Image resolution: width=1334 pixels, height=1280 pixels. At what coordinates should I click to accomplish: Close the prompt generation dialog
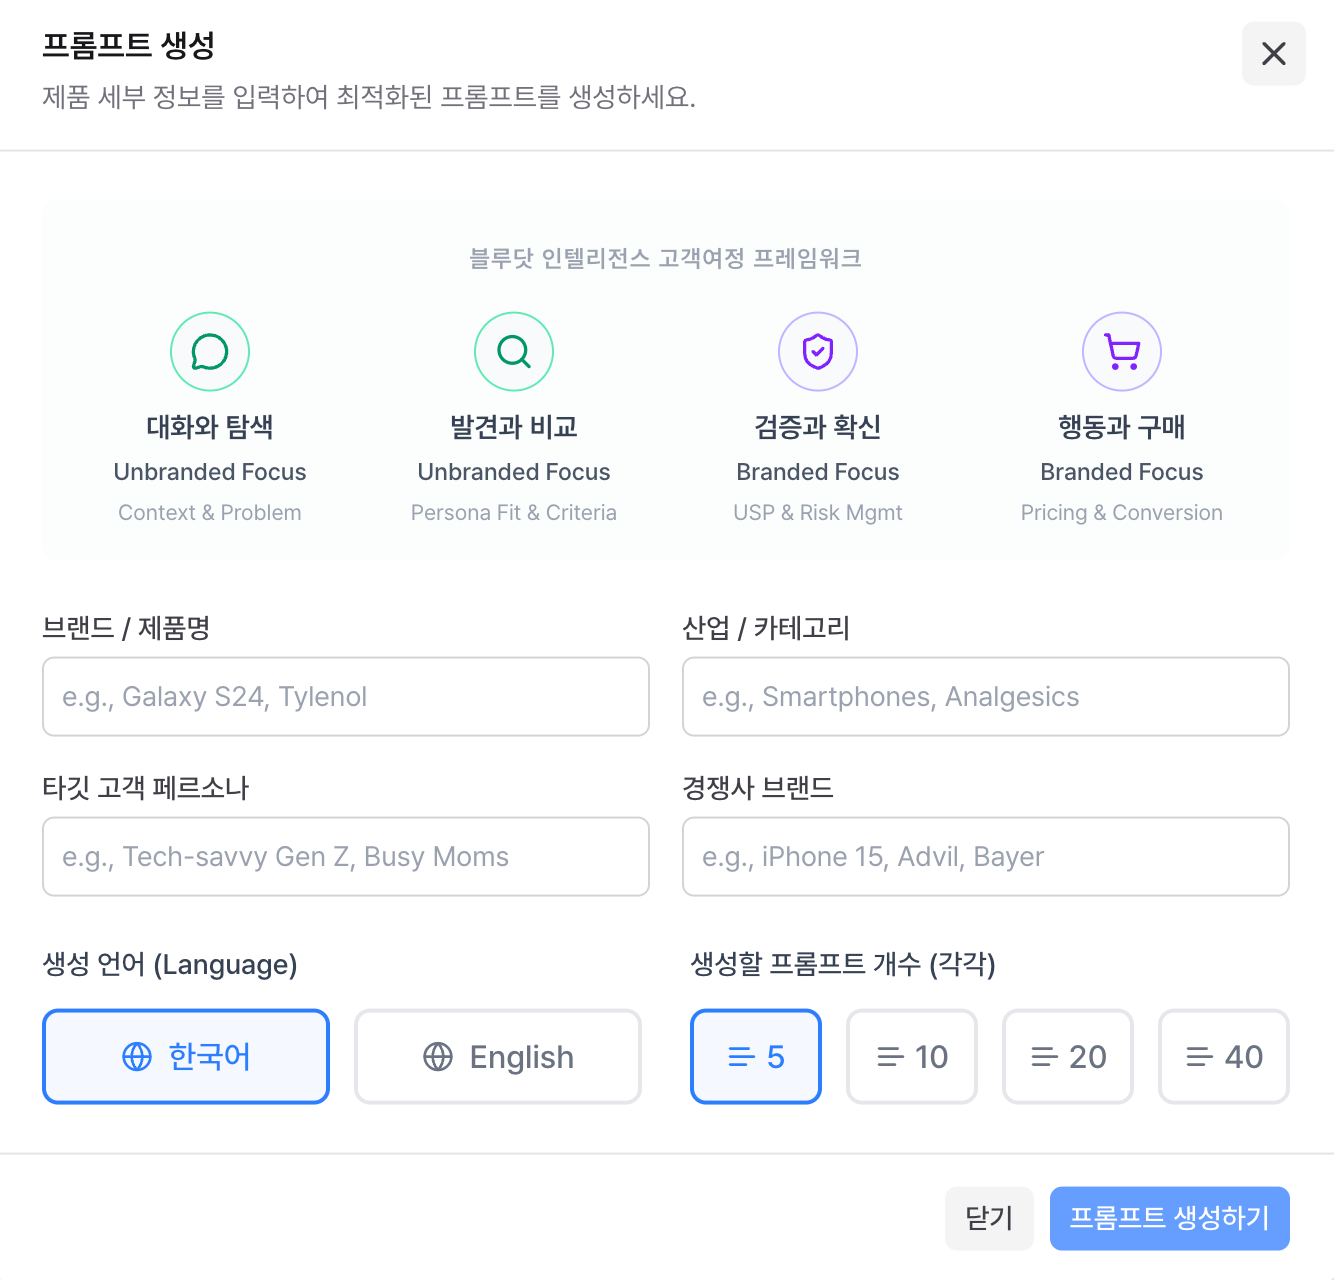[1273, 53]
